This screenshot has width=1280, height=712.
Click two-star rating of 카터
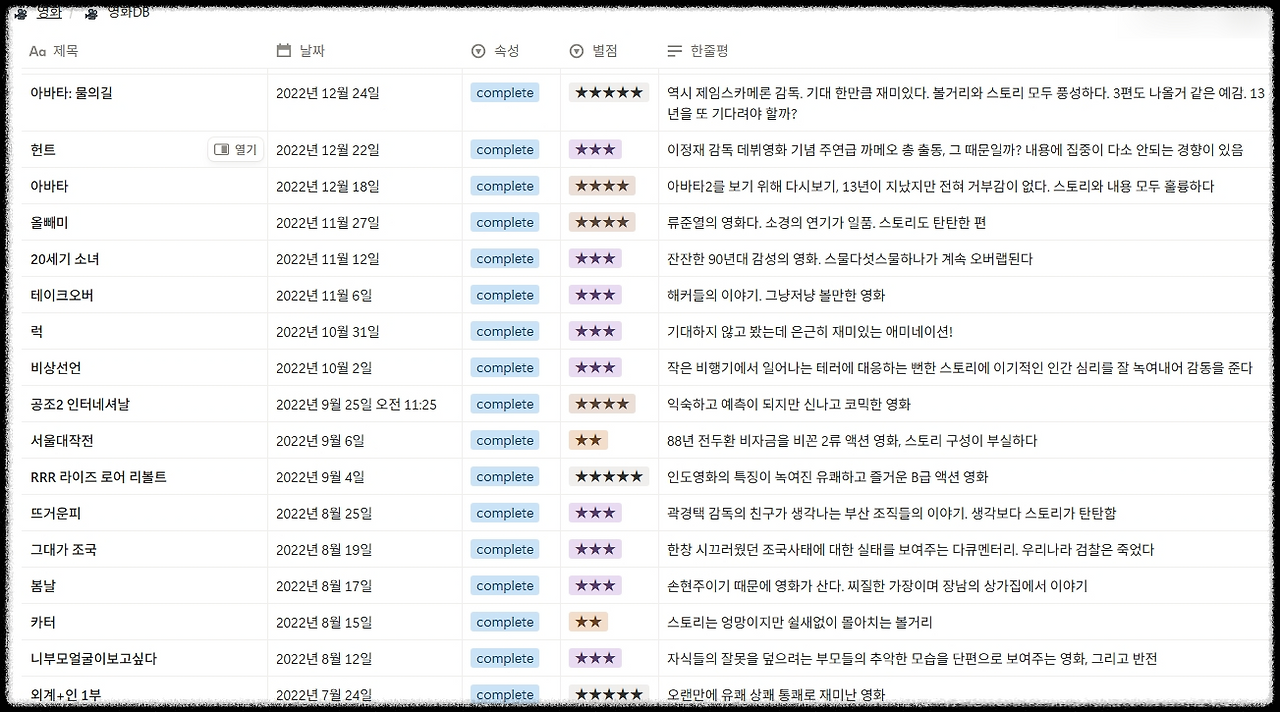coord(588,623)
